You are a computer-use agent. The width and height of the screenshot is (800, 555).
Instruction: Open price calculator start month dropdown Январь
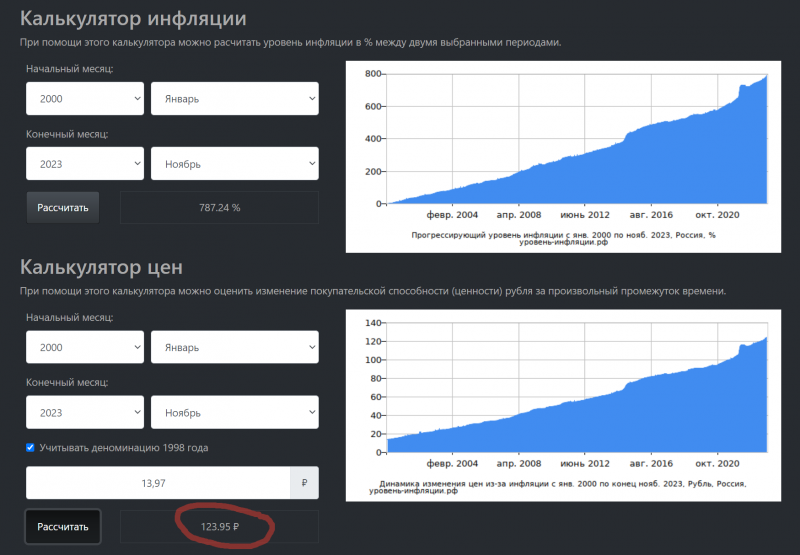235,347
